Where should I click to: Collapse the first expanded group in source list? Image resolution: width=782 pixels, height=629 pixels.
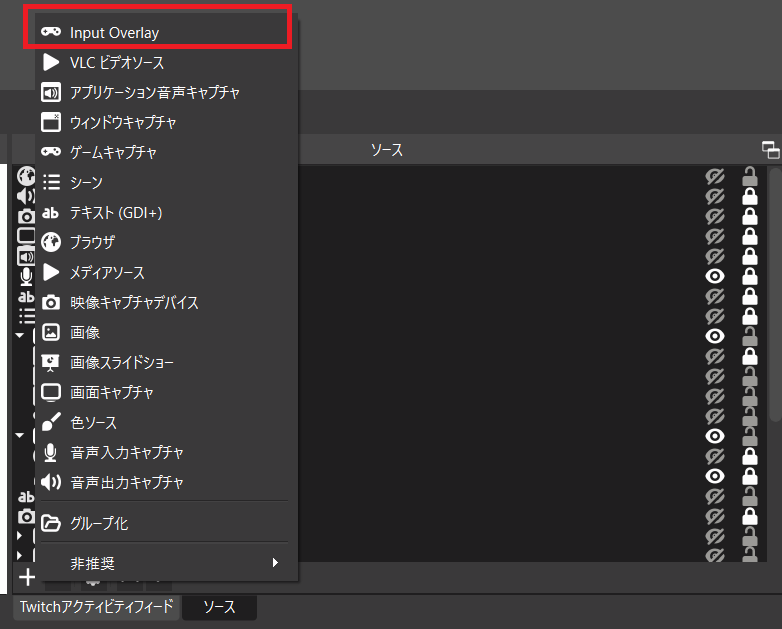(19, 336)
